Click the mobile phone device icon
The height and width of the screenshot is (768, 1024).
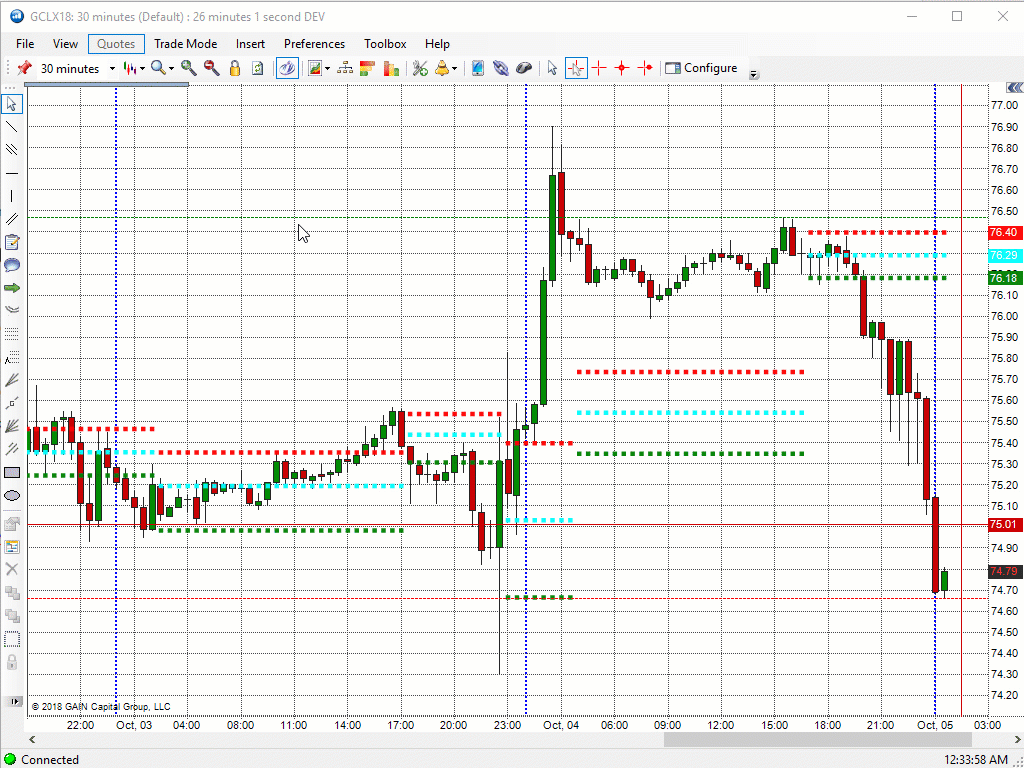477,68
